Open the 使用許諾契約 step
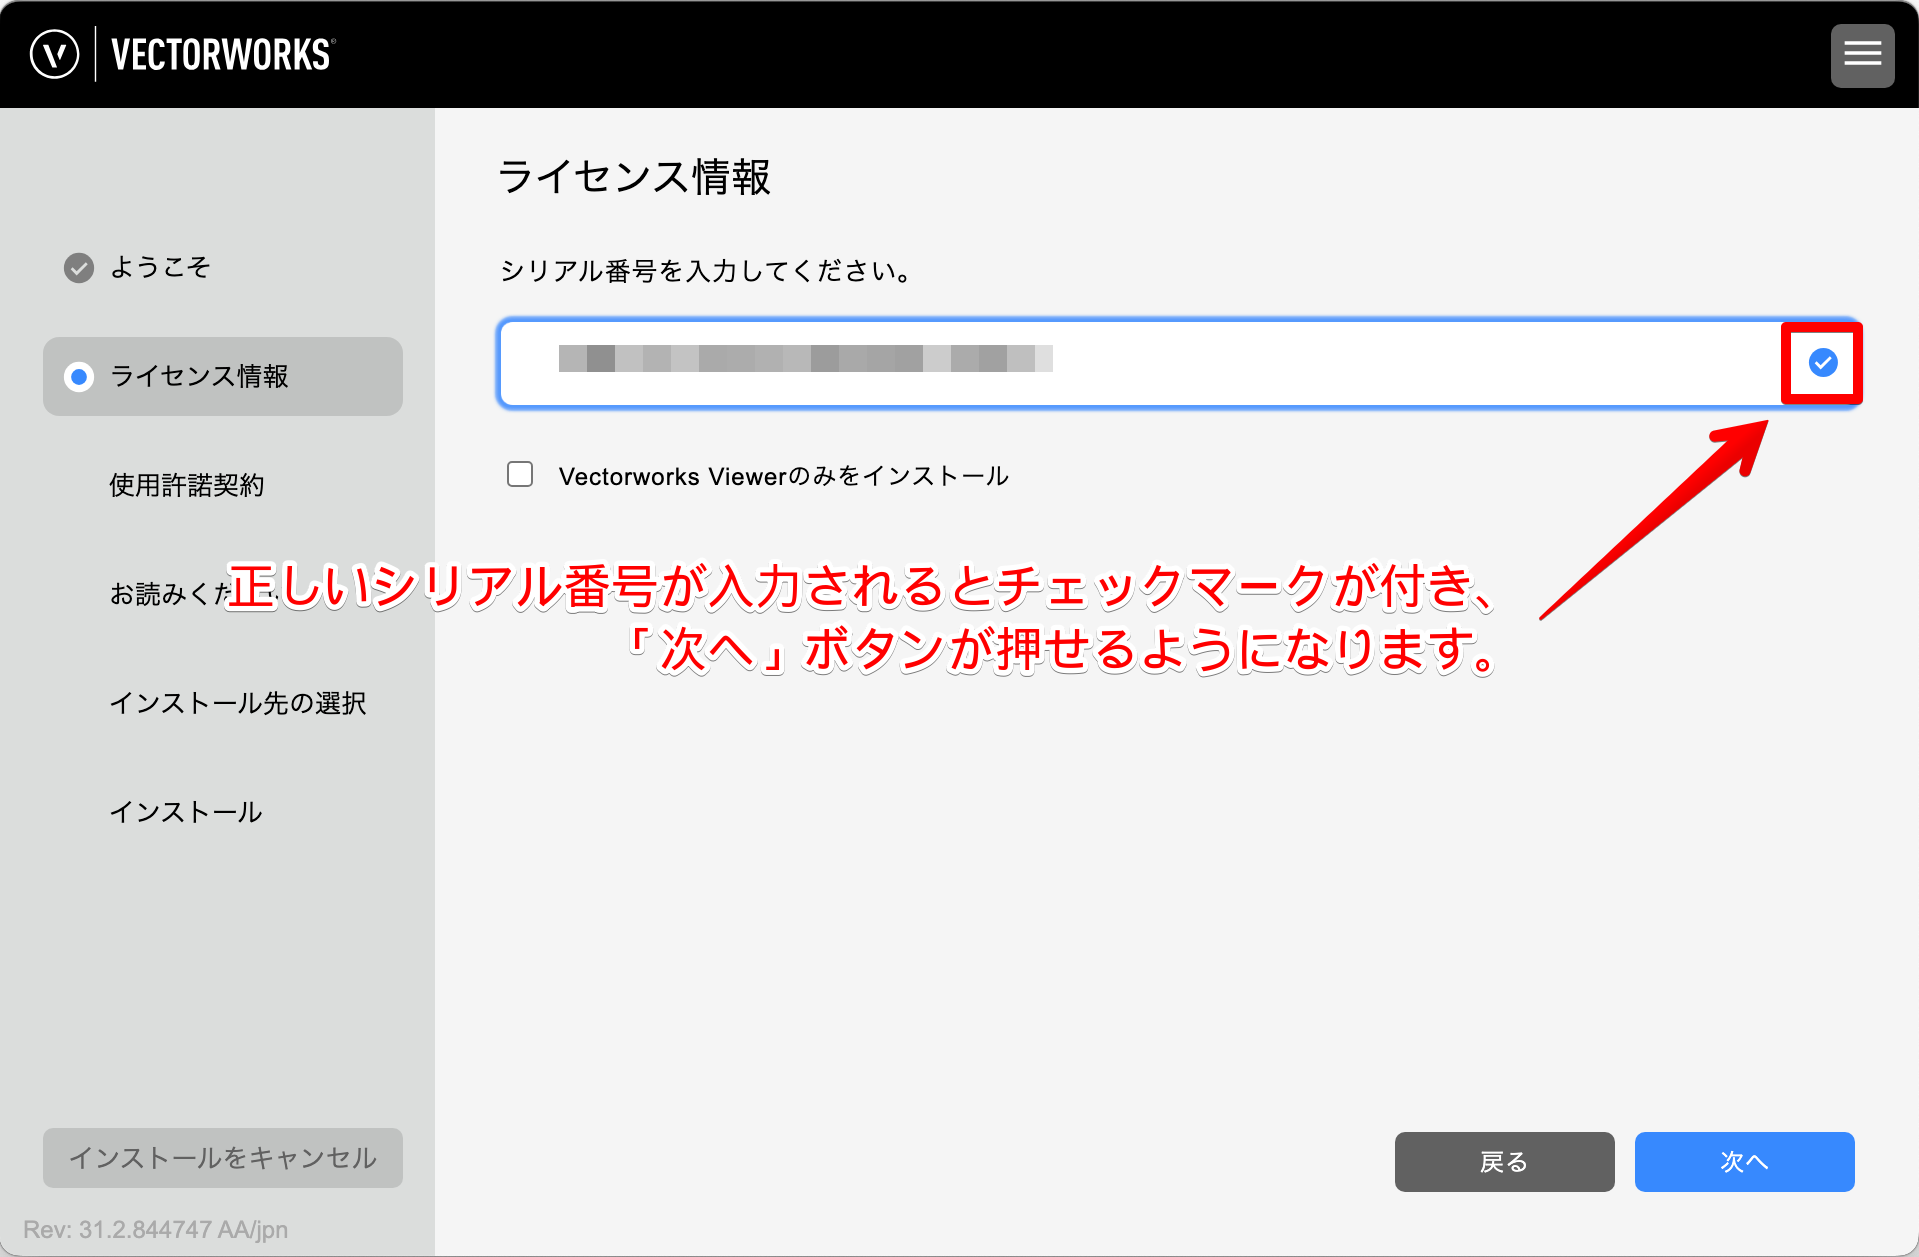The width and height of the screenshot is (1919, 1257). [186, 485]
